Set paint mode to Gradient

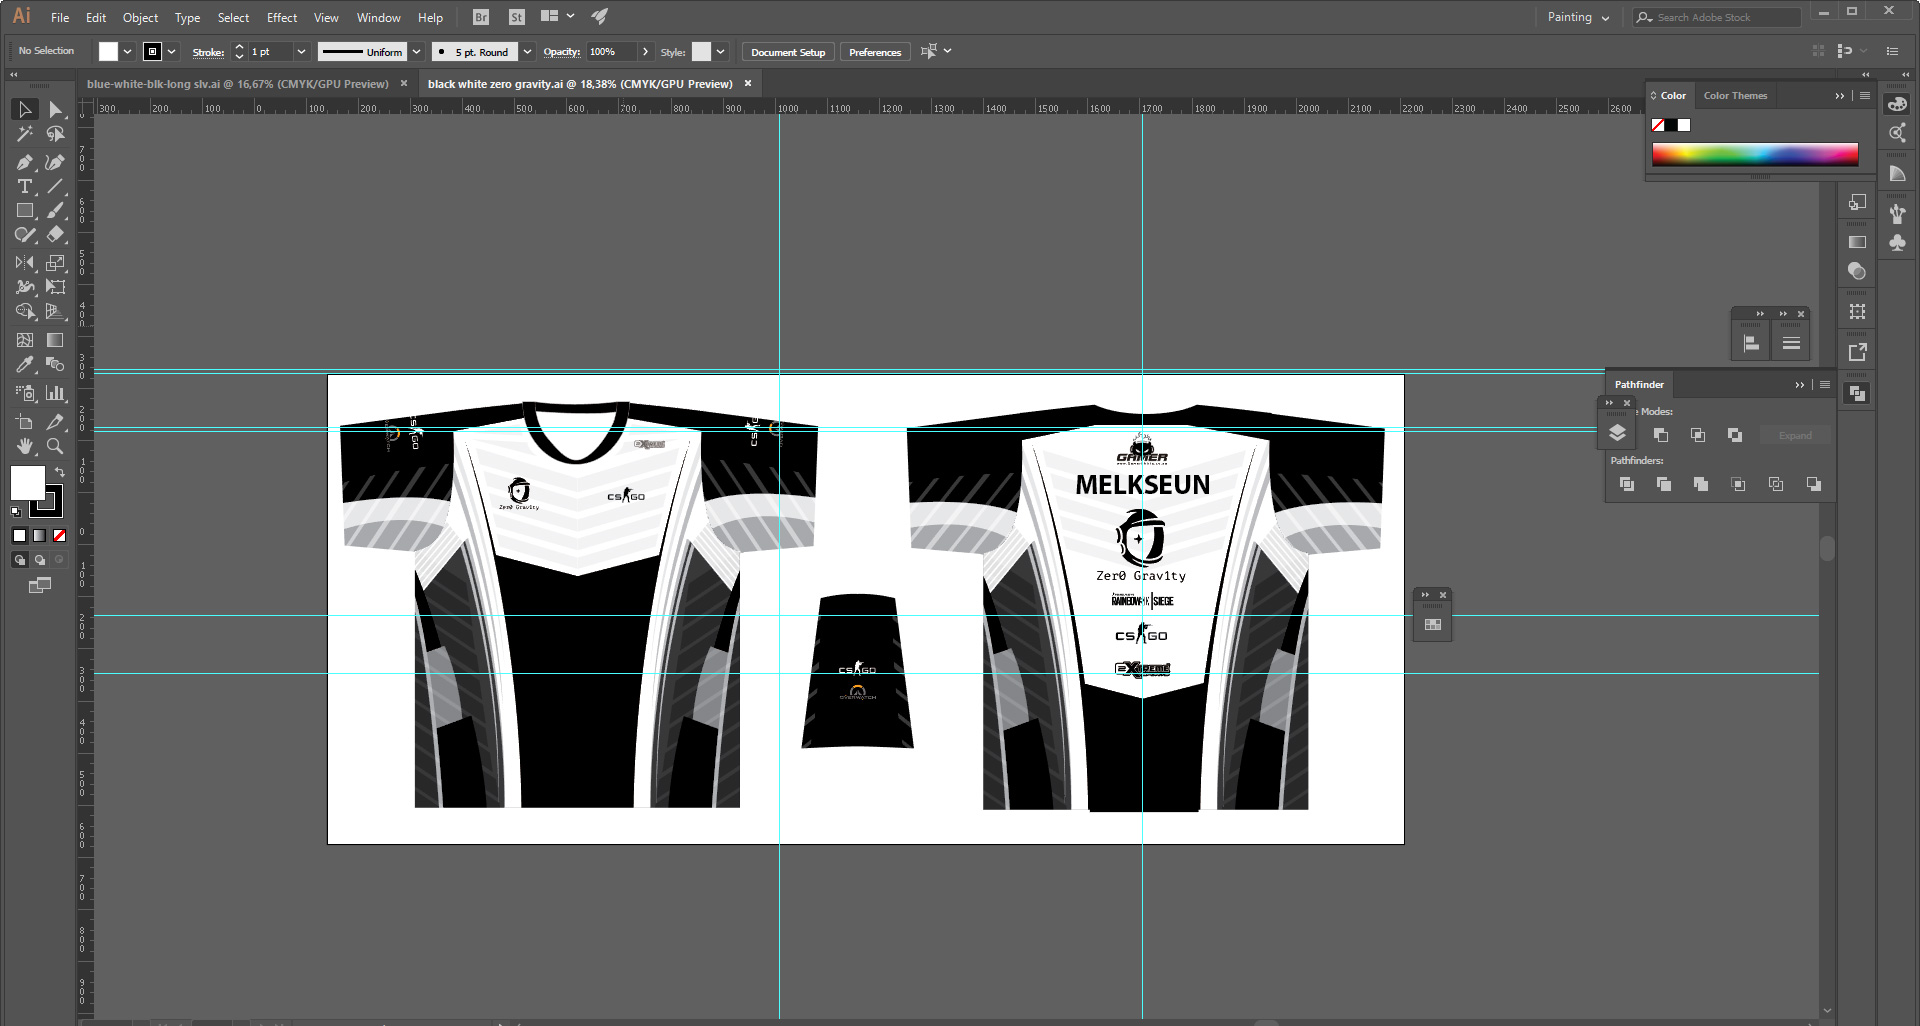[39, 535]
